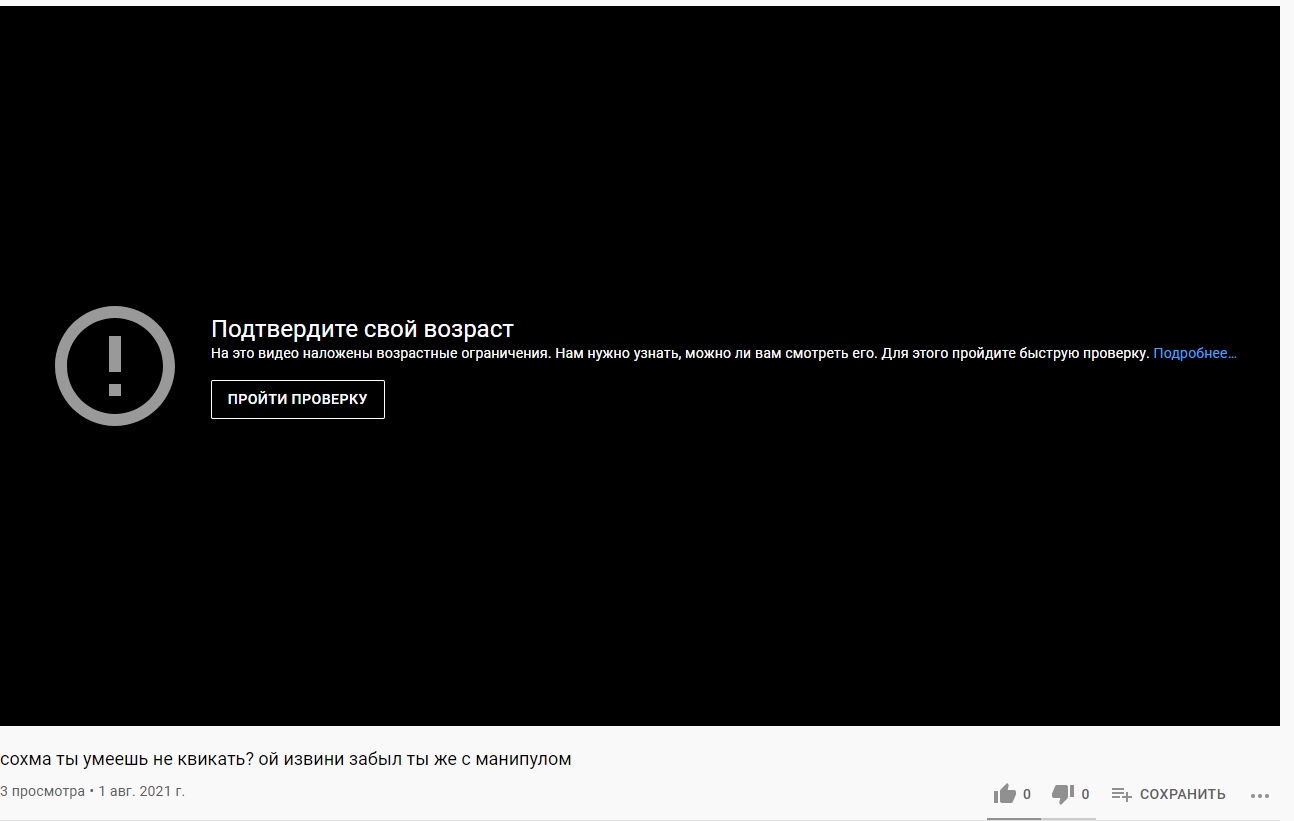
Task: Click the gray exclamation warning icon
Action: pyautogui.click(x=115, y=366)
